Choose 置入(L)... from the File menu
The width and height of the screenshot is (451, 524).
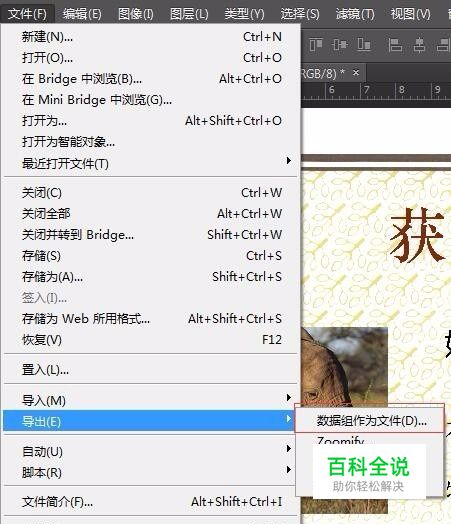150,370
